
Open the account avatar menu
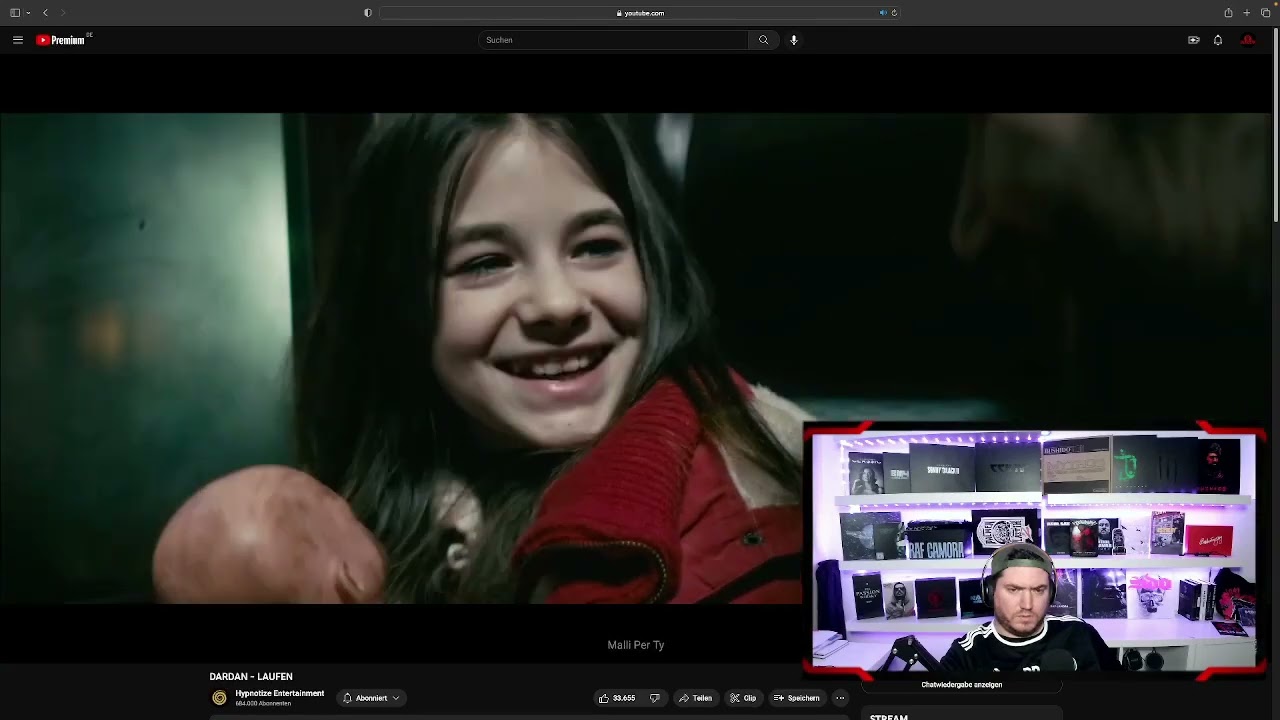coord(1248,40)
